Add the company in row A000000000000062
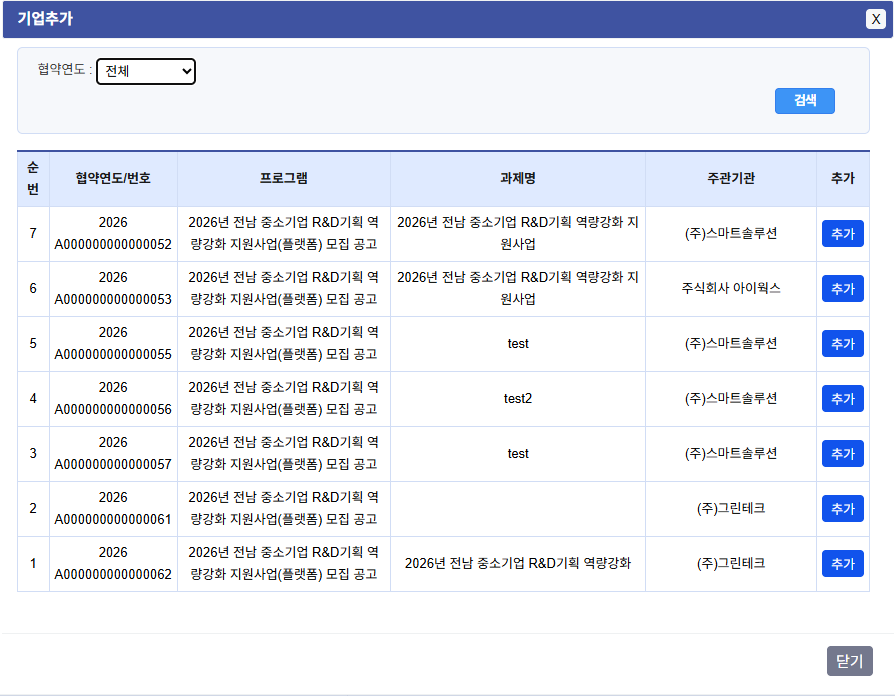The image size is (895, 696). coord(842,564)
